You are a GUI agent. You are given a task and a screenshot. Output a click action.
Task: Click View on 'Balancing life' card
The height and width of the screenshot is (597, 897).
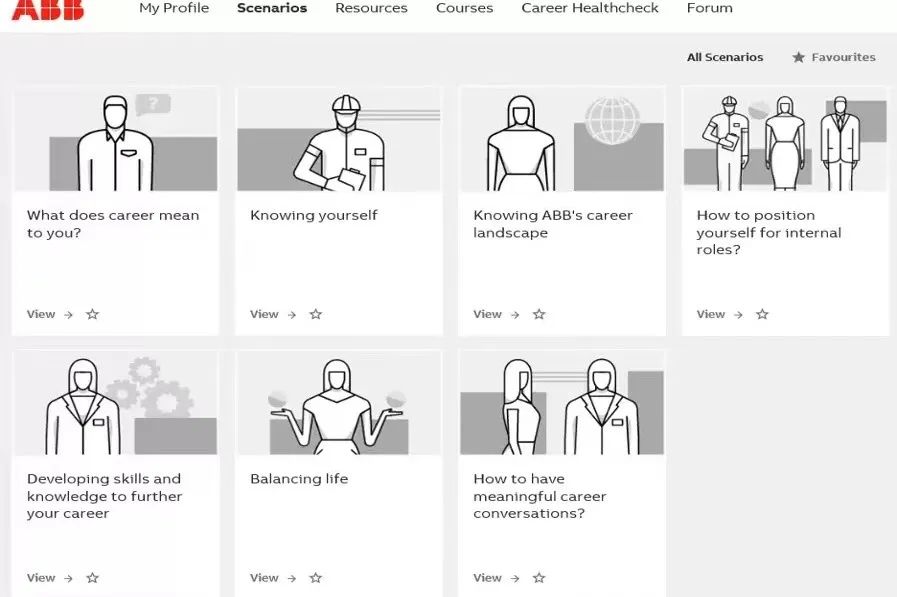(x=264, y=578)
